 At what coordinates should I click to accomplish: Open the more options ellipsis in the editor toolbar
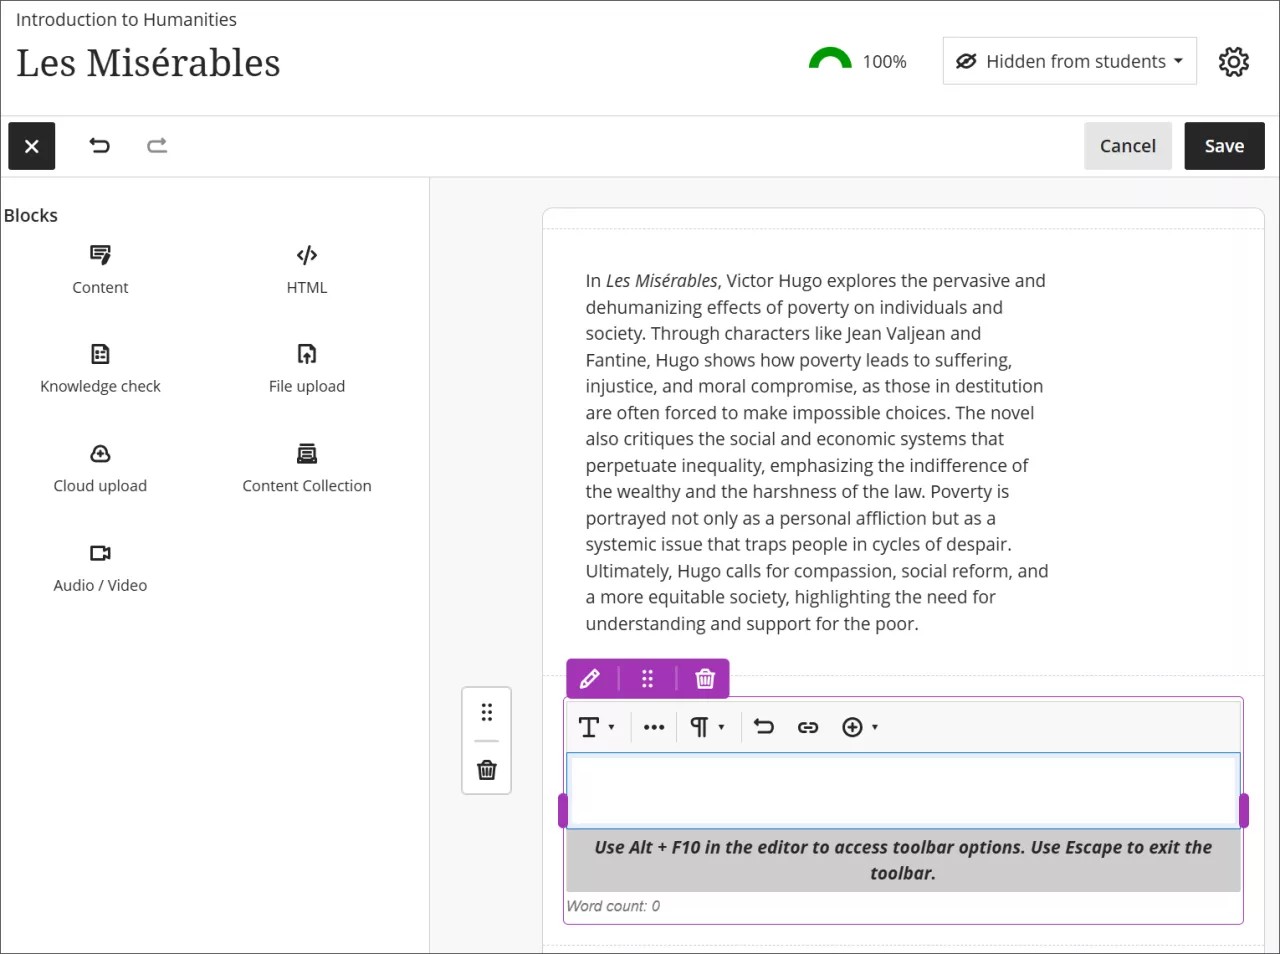point(653,727)
